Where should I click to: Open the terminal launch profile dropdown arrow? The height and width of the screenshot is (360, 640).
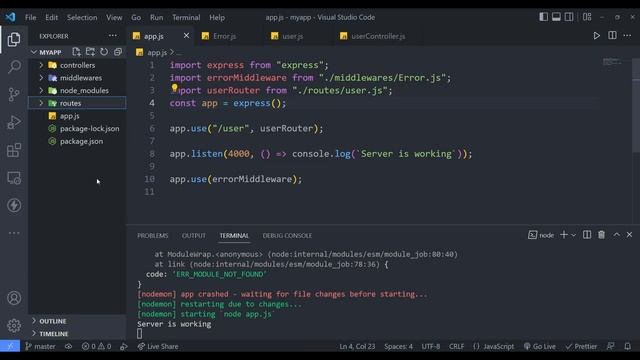pyautogui.click(x=573, y=235)
